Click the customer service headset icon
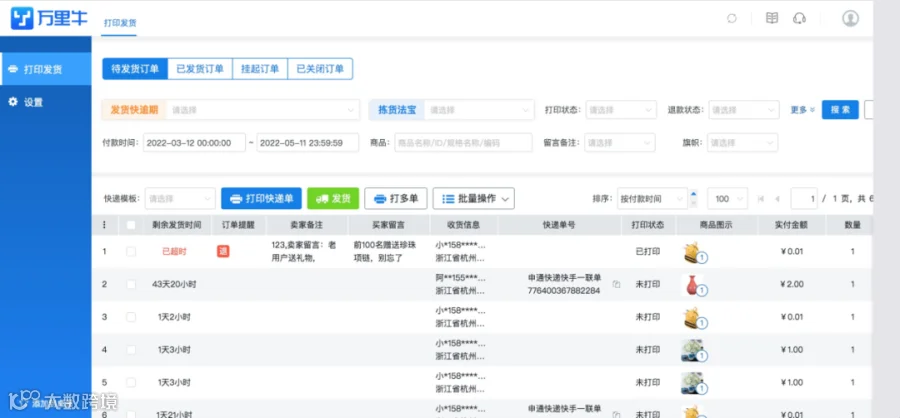 click(x=799, y=18)
